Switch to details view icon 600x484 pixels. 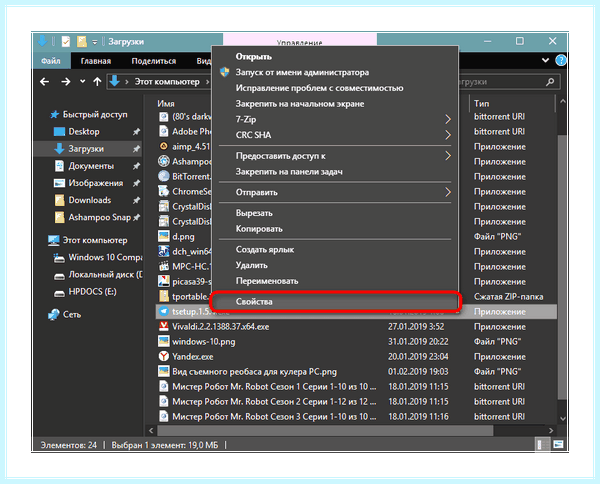(542, 444)
